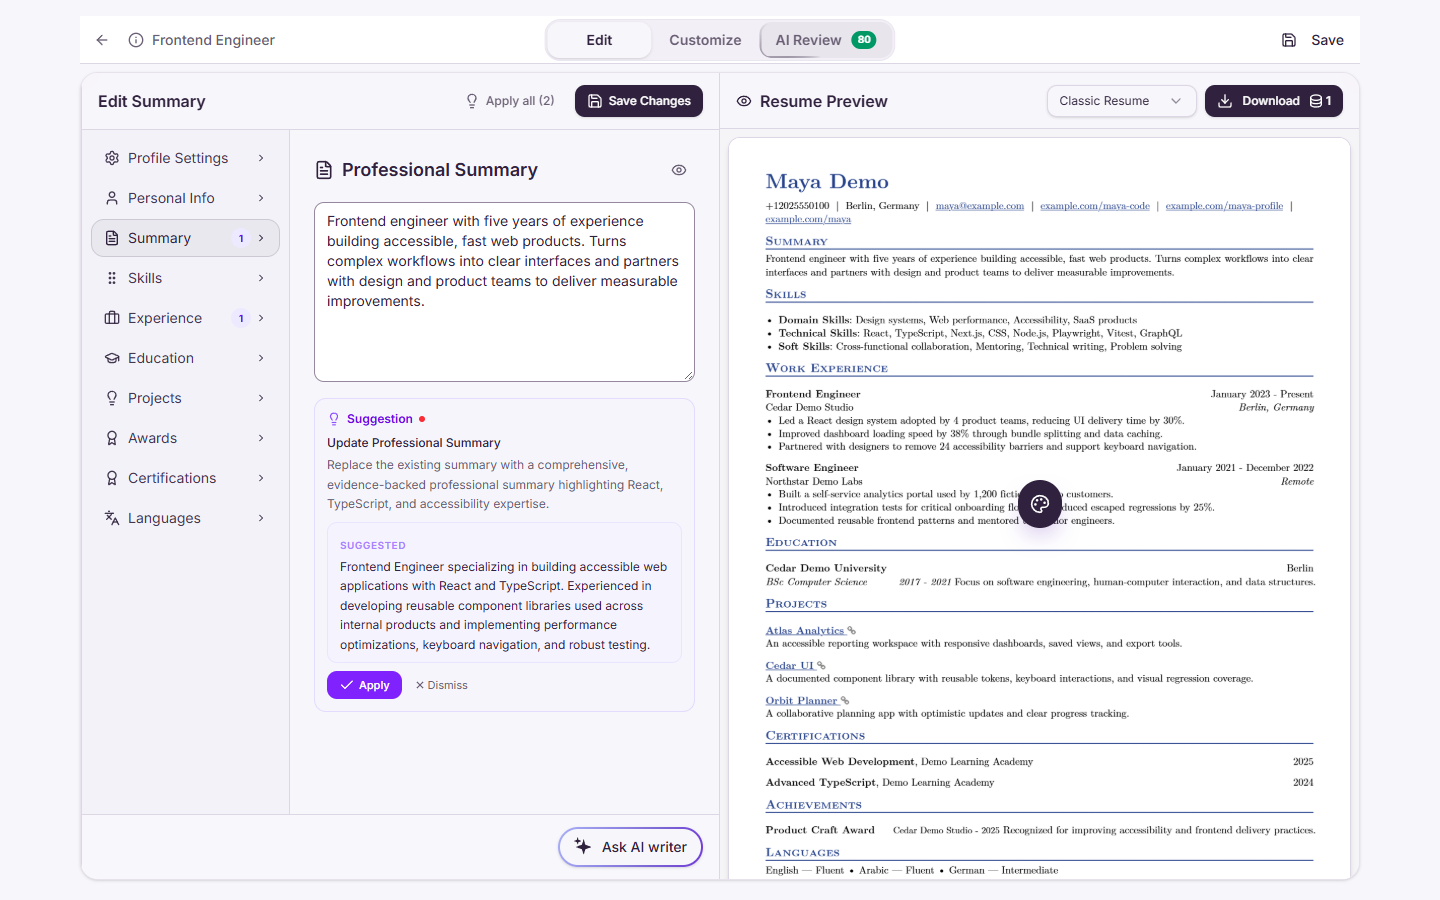This screenshot has width=1440, height=900.
Task: Click the Education graduation cap icon
Action: (112, 358)
